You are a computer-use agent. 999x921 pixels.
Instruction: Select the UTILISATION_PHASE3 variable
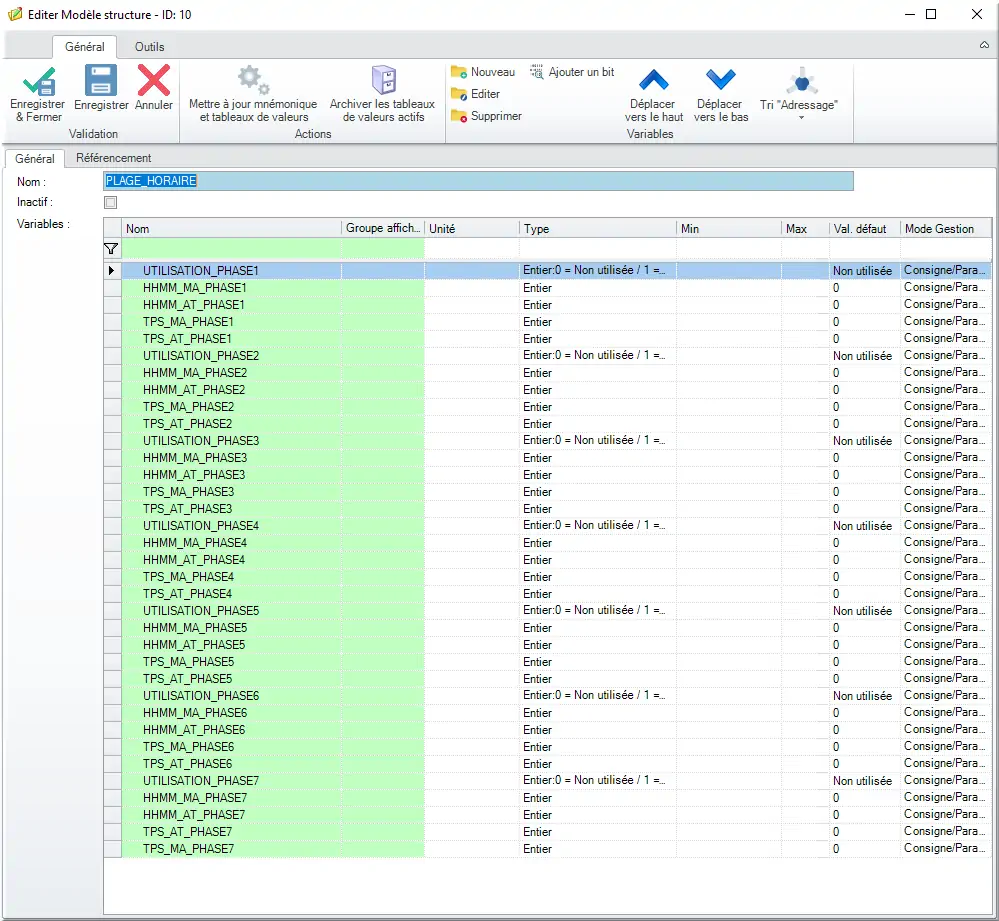[201, 441]
